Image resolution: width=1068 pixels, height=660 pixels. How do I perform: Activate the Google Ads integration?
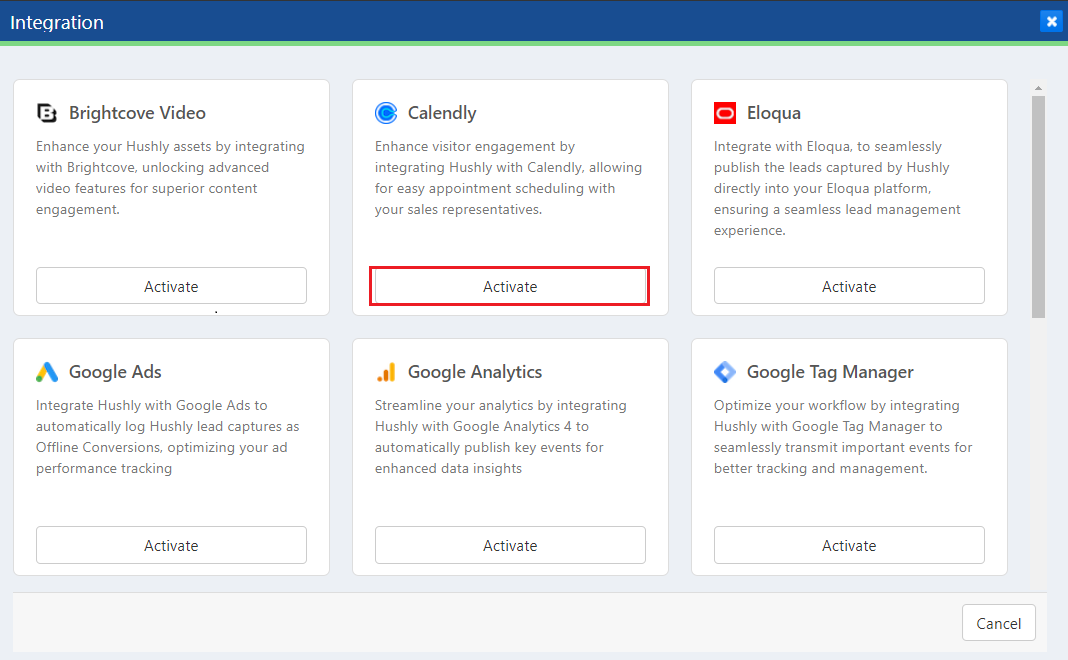click(171, 545)
